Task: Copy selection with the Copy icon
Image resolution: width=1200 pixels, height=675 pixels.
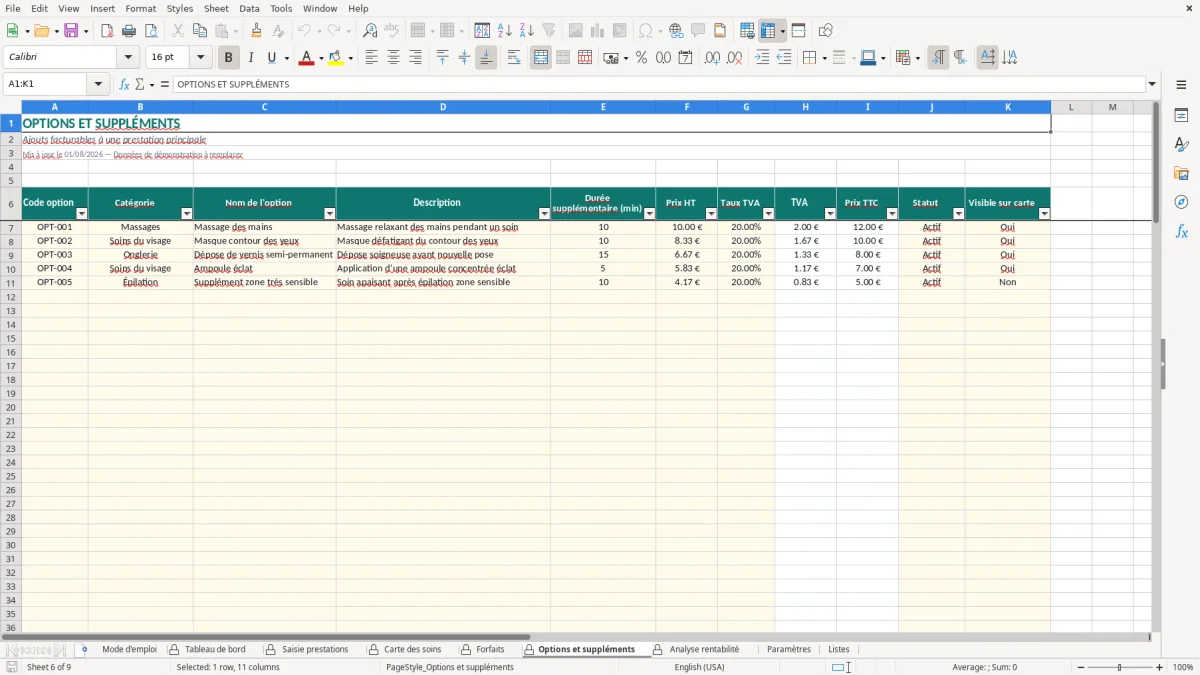Action: coord(199,31)
